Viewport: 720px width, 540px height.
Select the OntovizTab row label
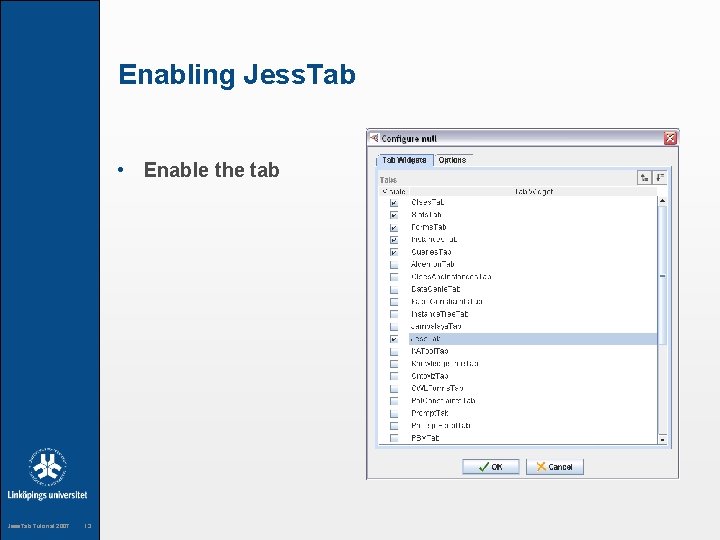pos(430,376)
